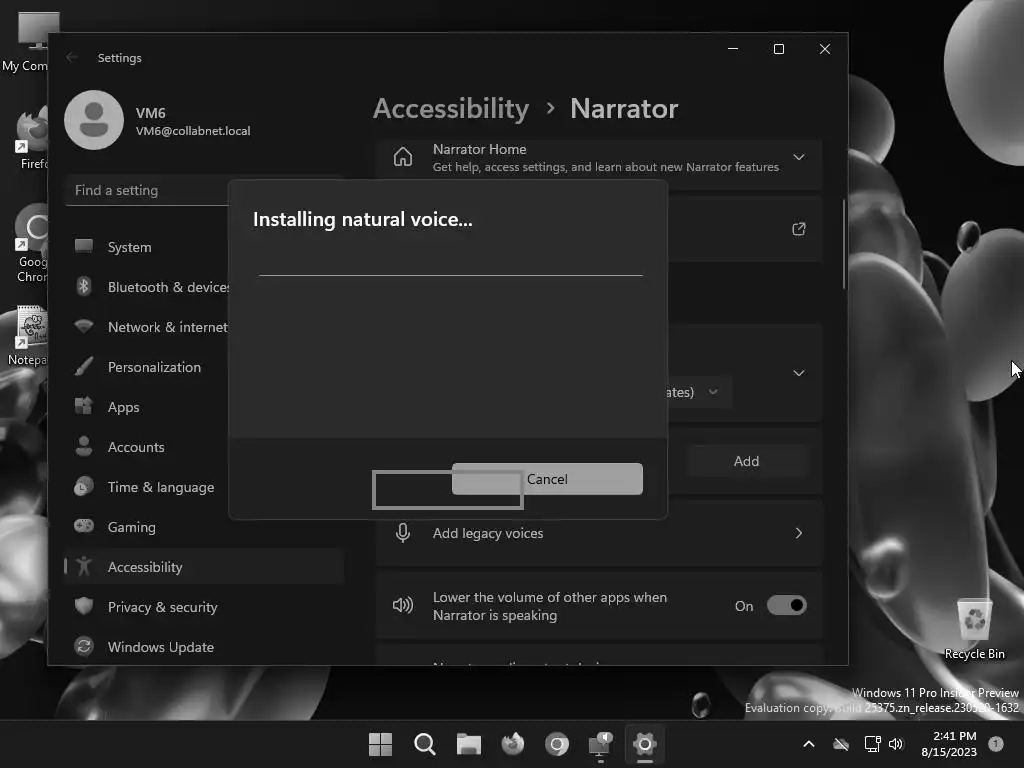The image size is (1024, 768).
Task: Click the speaker icon beside Lower volume
Action: pos(403,605)
